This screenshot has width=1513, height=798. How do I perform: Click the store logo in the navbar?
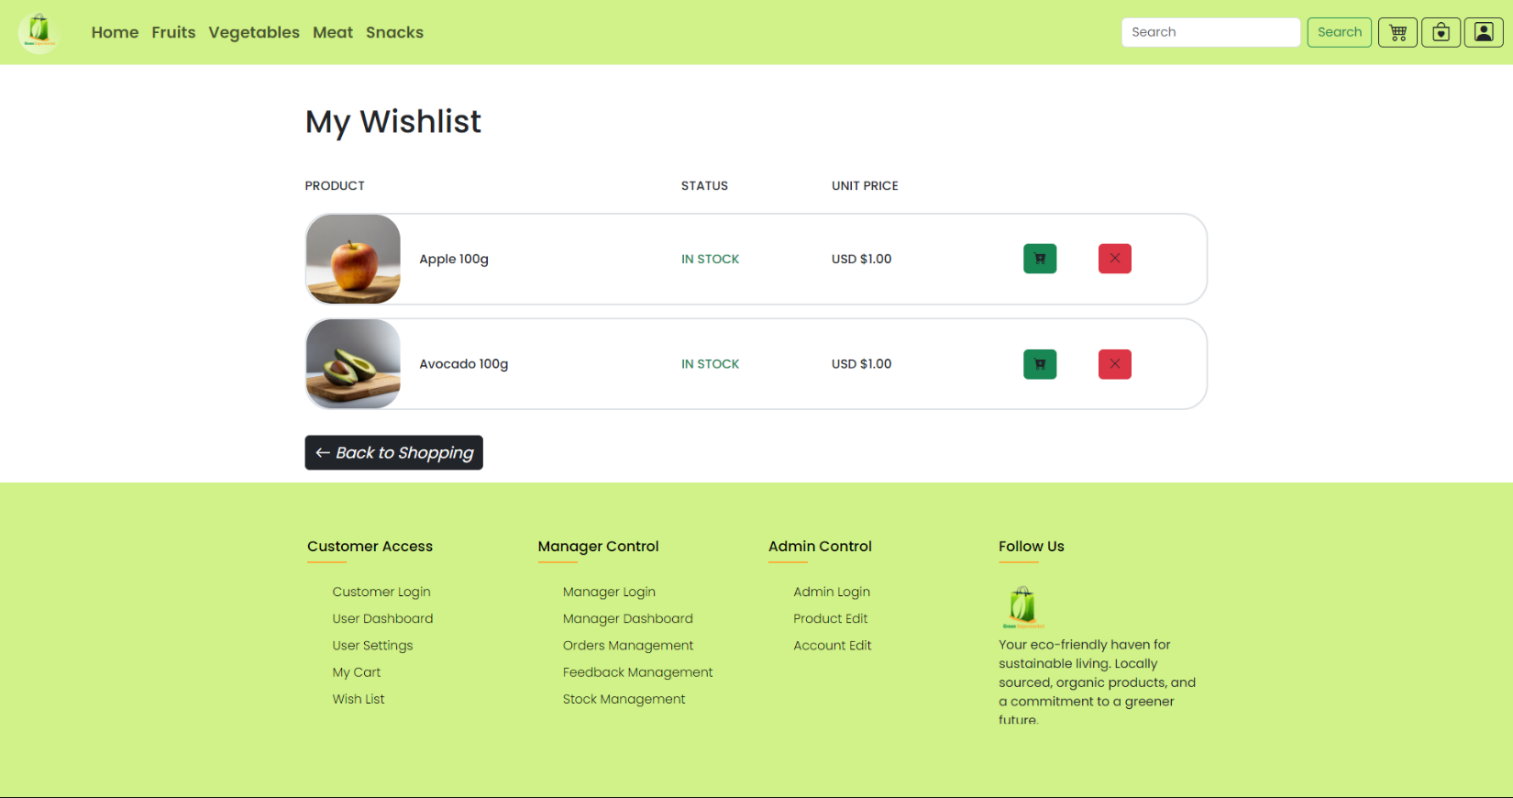[x=39, y=32]
